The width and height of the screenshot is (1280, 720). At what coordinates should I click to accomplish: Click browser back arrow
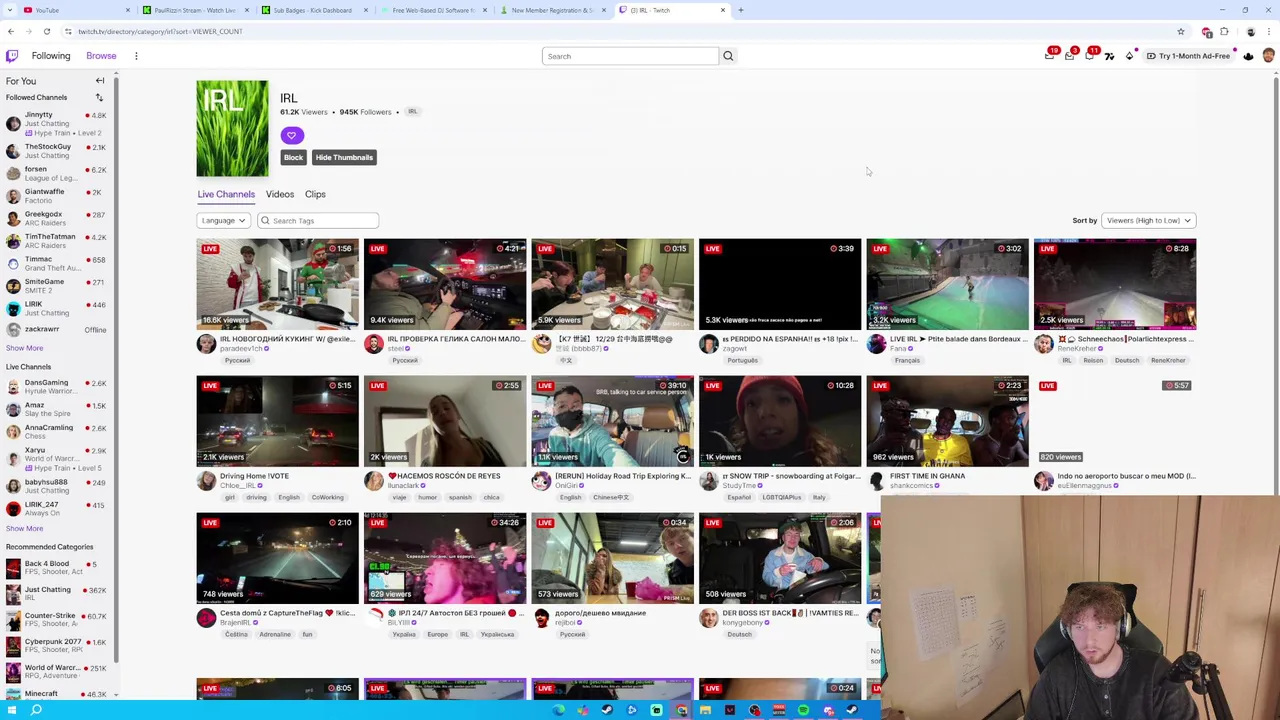(11, 31)
